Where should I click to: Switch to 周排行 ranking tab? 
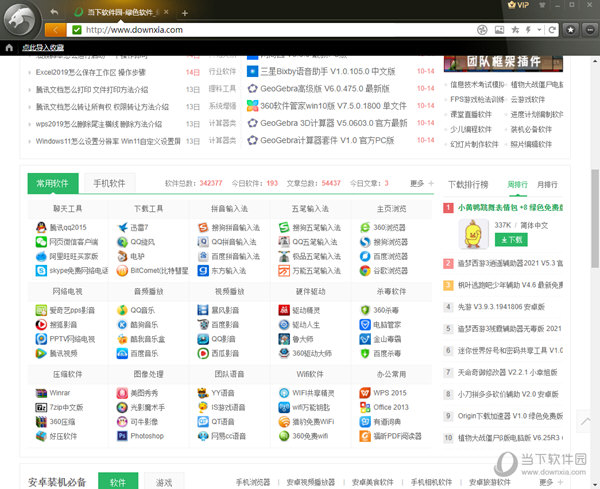pyautogui.click(x=517, y=184)
